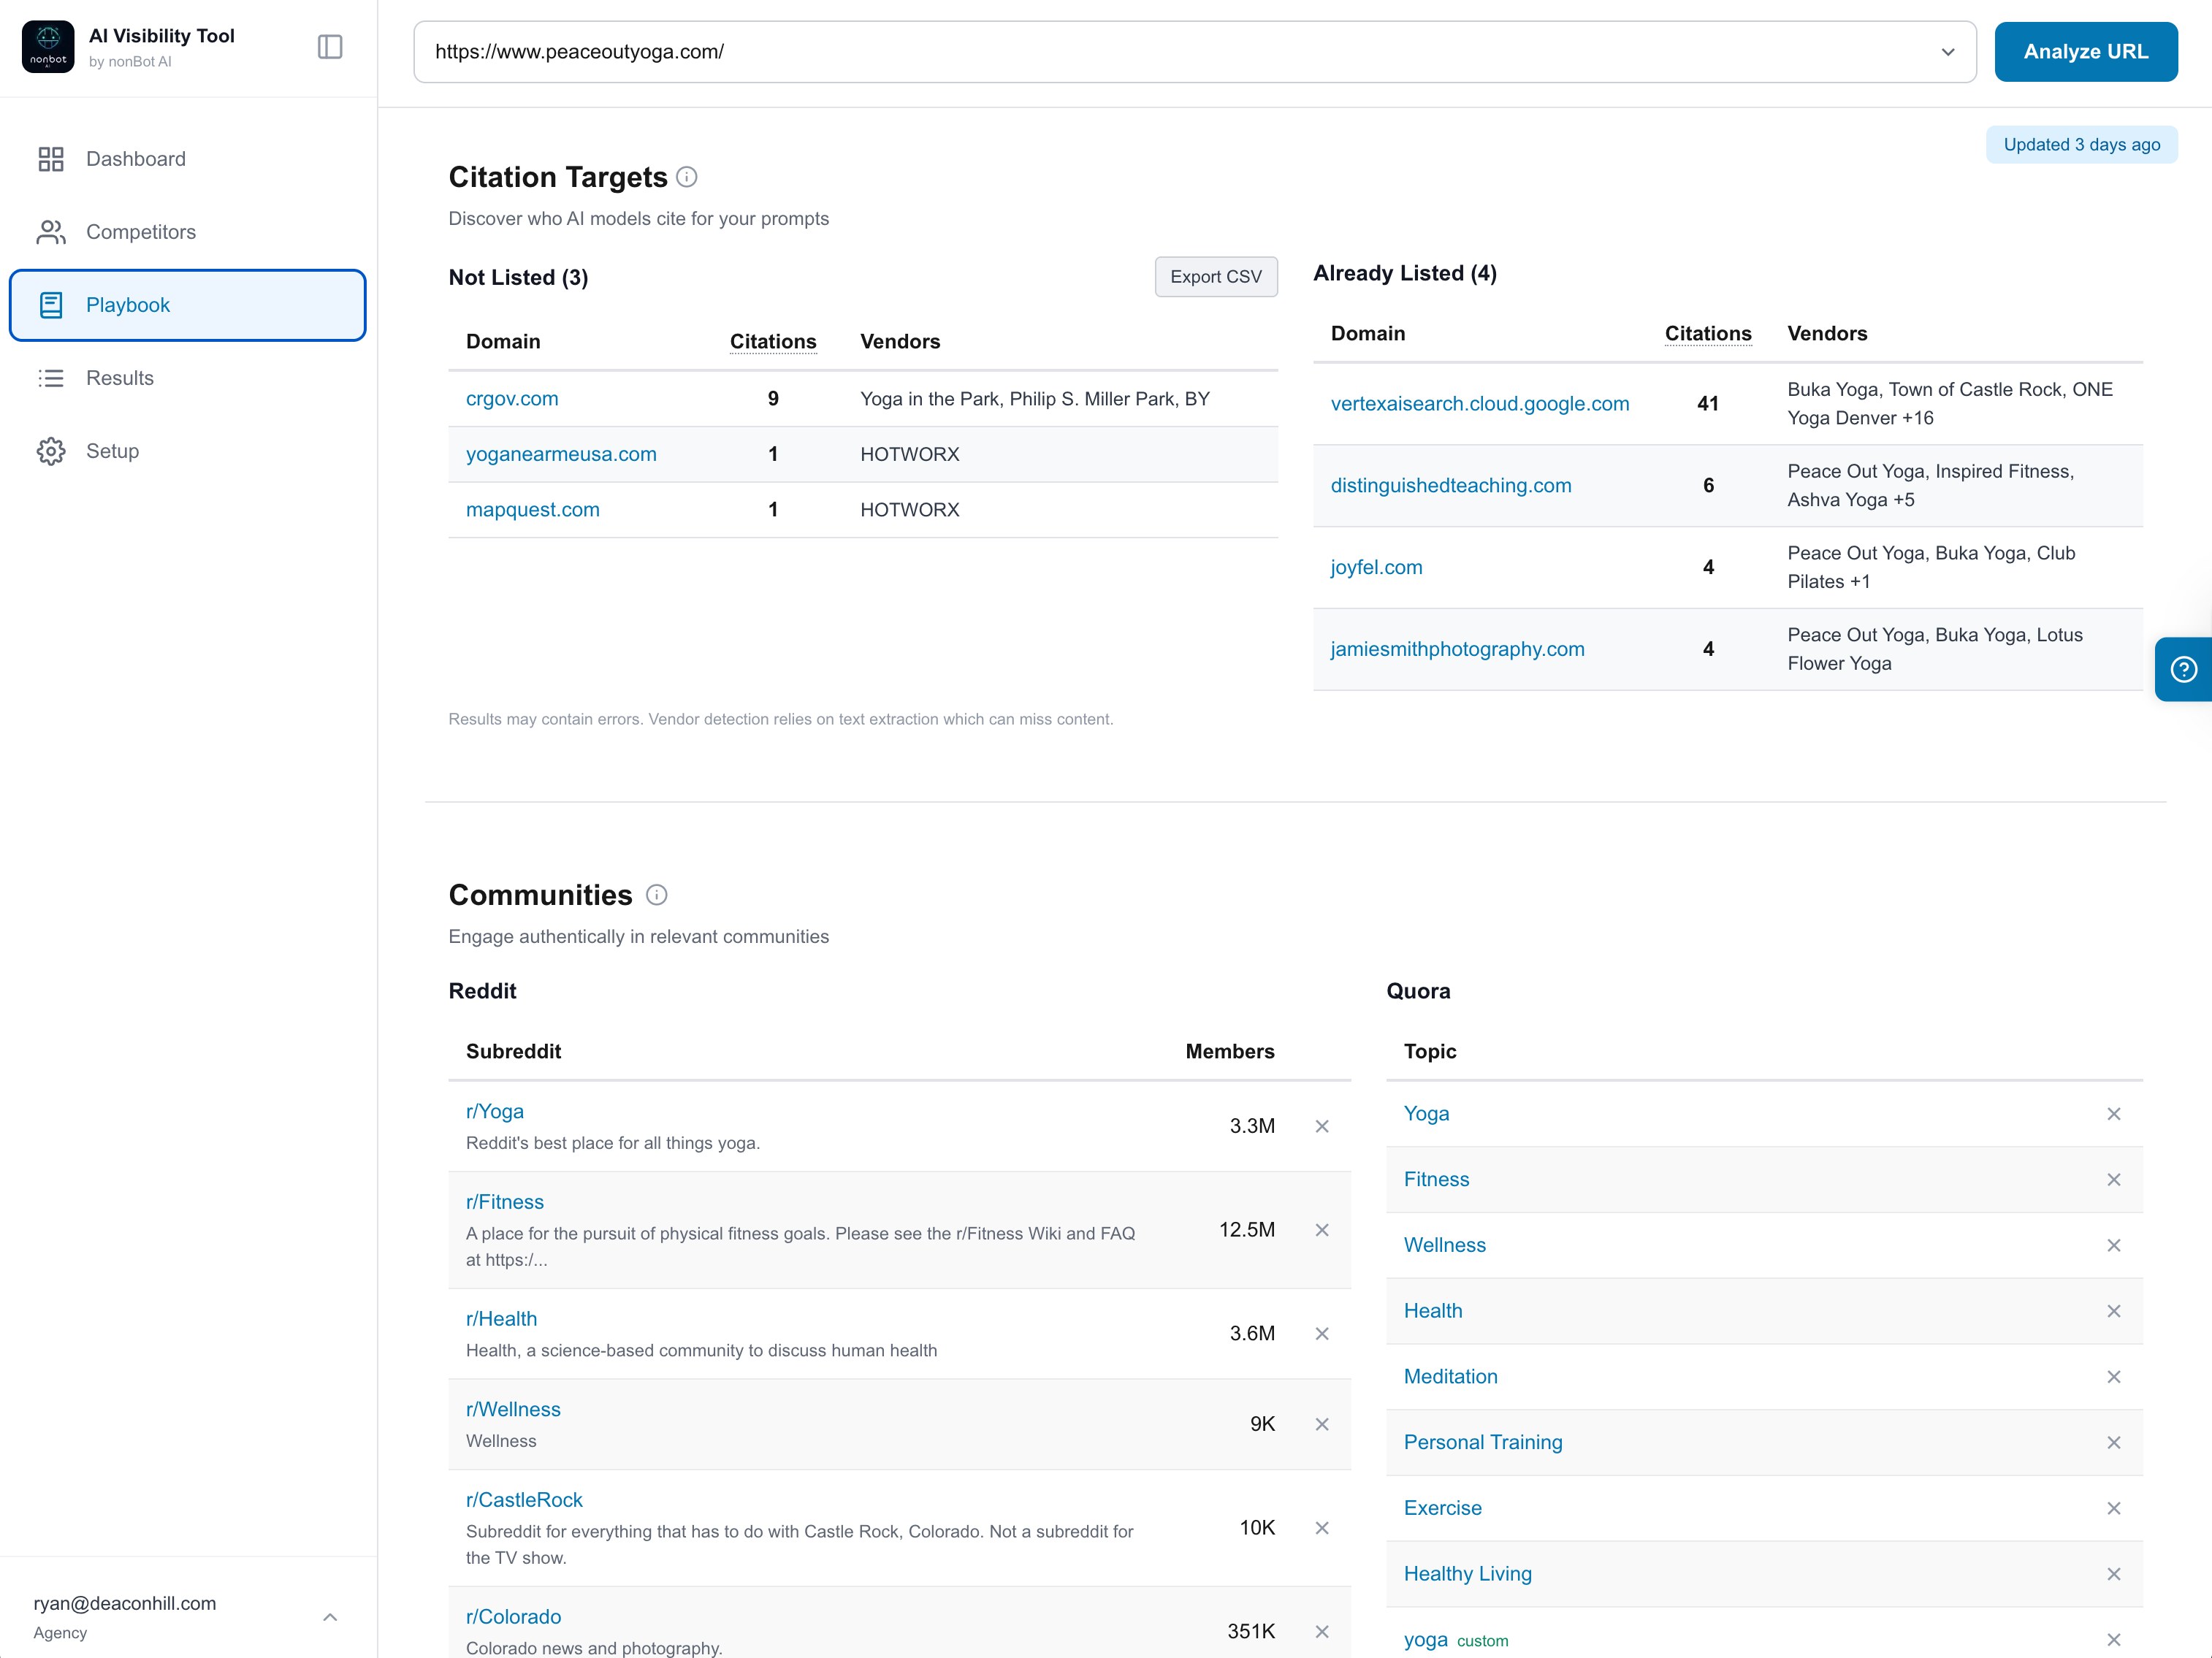
Task: Go to the Competitors page
Action: [x=140, y=232]
